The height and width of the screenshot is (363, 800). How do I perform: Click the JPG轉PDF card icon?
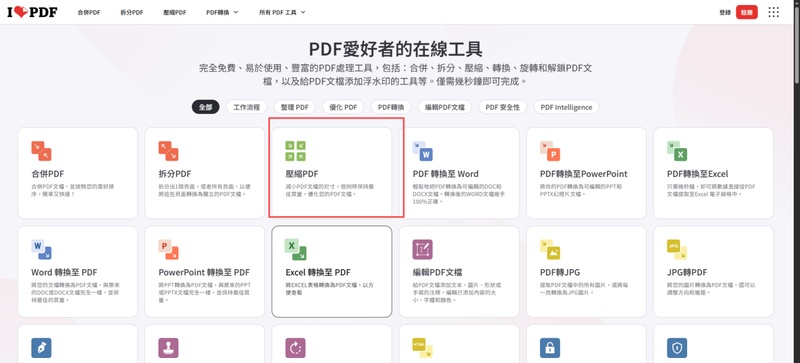[x=677, y=249]
